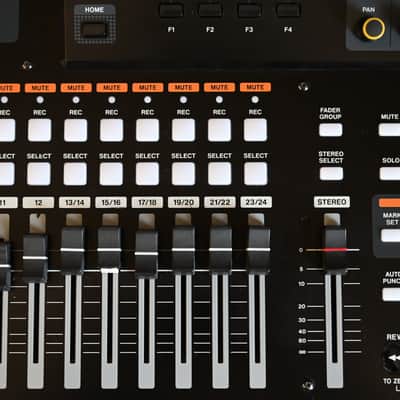400x400 pixels.
Task: Click the orange MUTE label above channel 15/16
Action: (112, 88)
